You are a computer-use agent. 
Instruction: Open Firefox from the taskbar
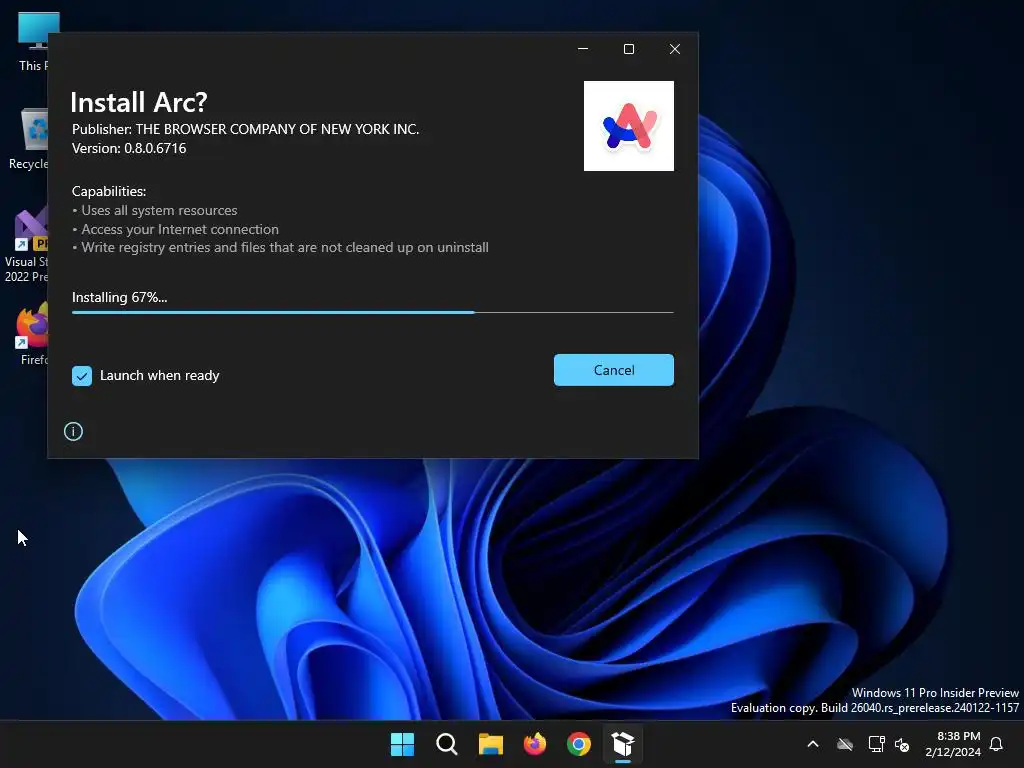(x=535, y=744)
